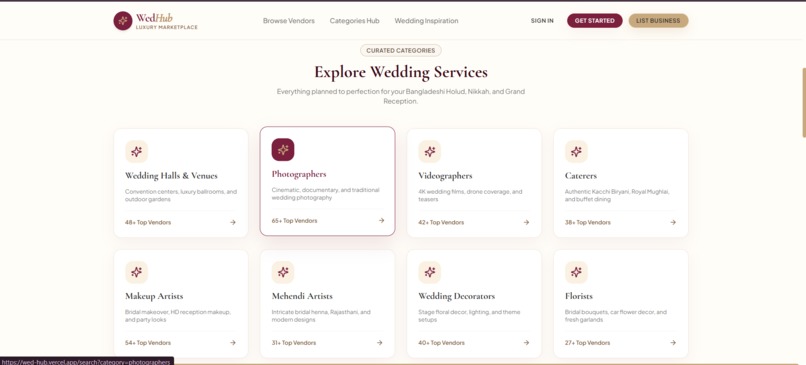Viewport: 806px width, 365px height.
Task: Click the '4K wedding films, drone coverage' description
Action: 470,195
